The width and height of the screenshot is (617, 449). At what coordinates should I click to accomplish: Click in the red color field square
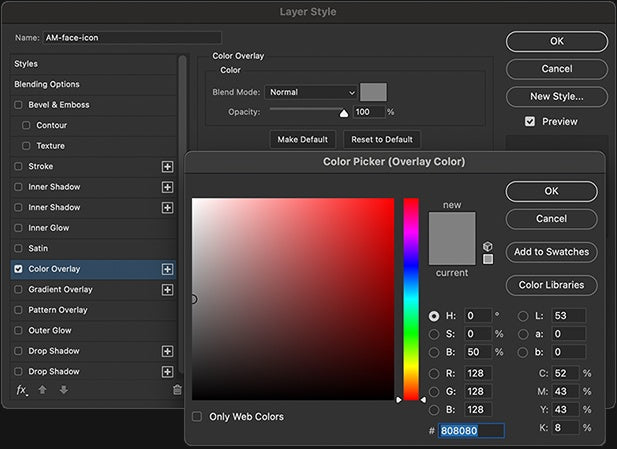click(293, 299)
